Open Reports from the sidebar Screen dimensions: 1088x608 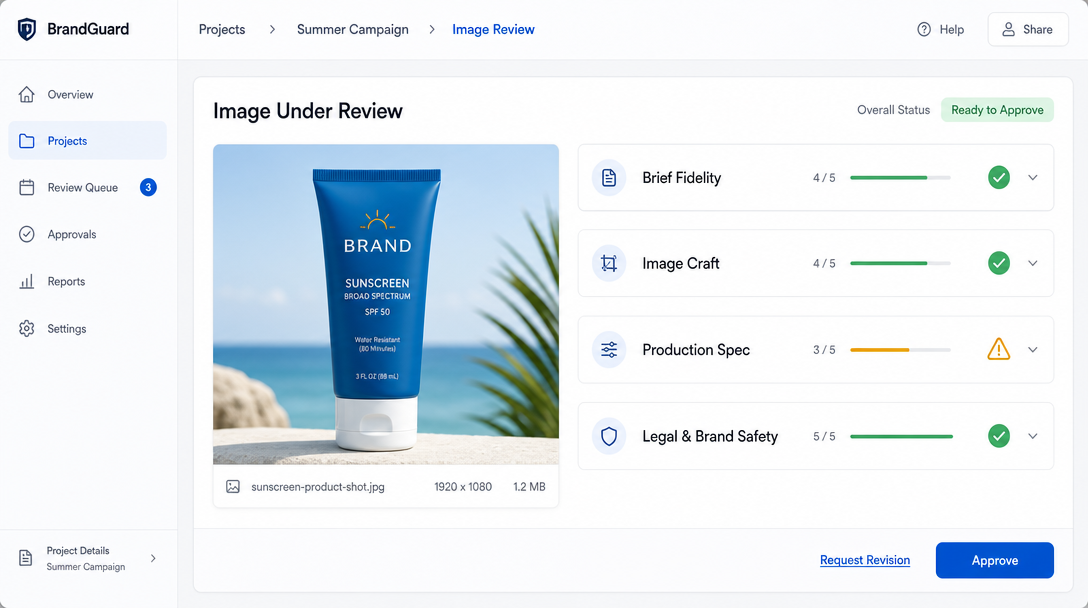click(87, 282)
